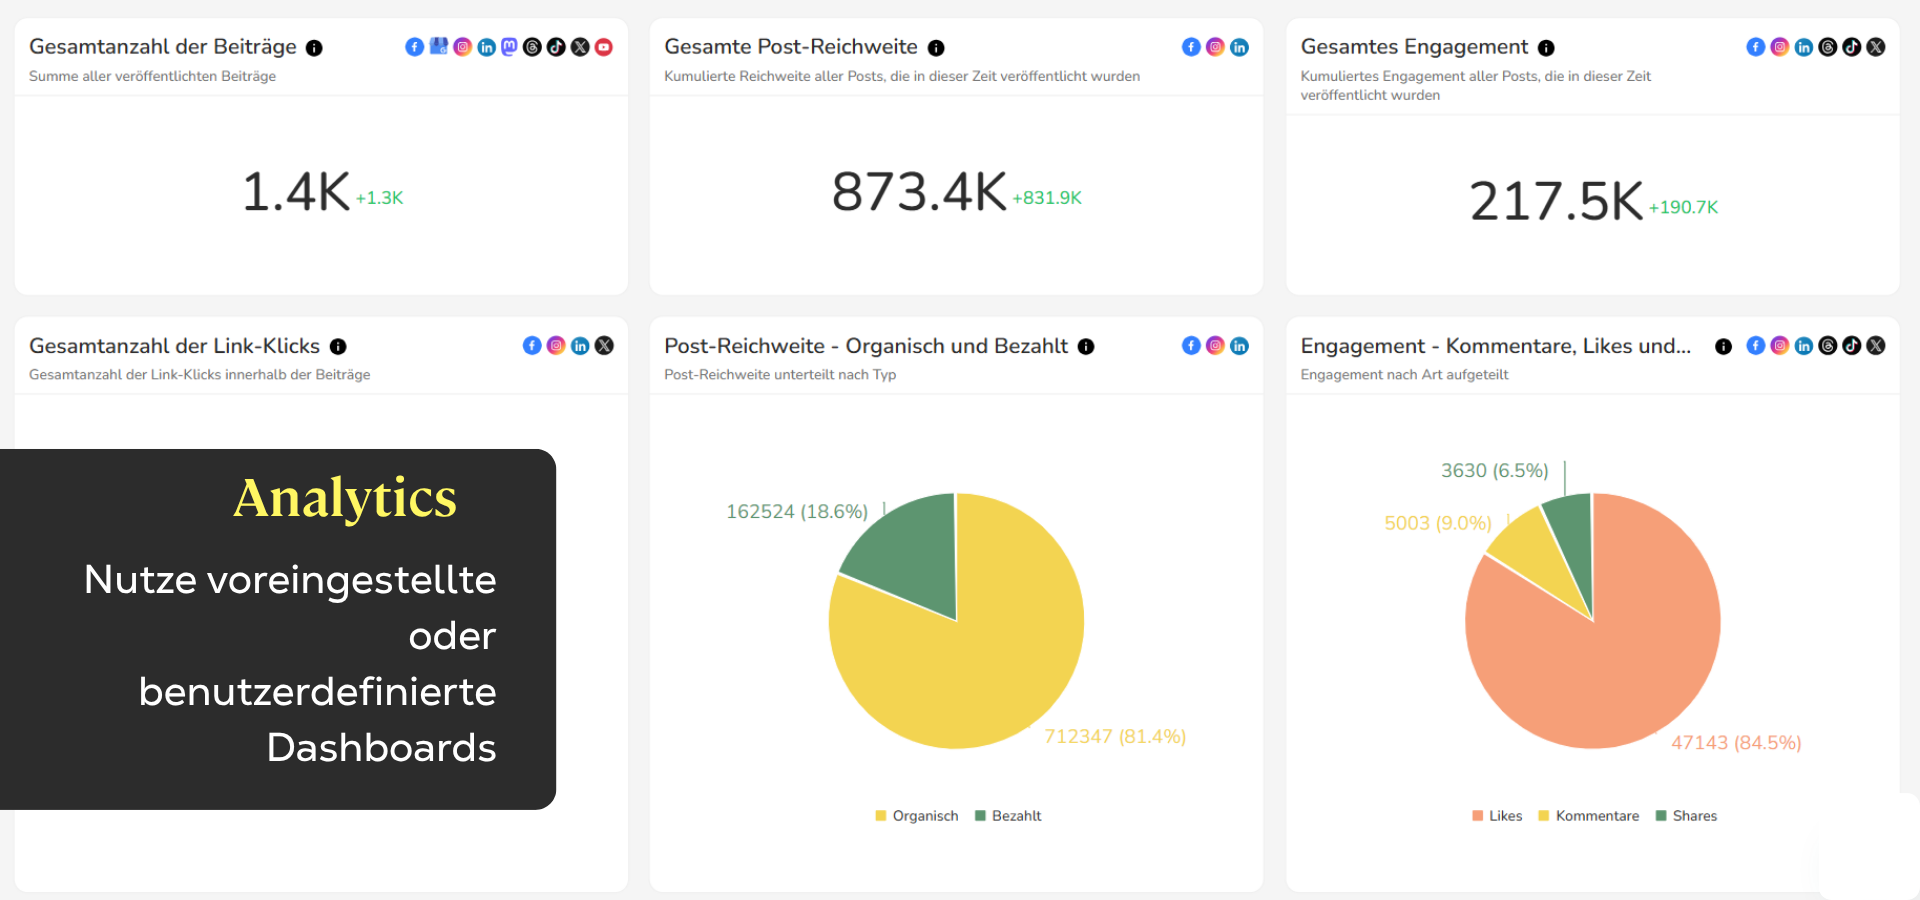Click Facebook icon in Engagement Kommentare, Likes card
Image resolution: width=1920 pixels, height=900 pixels.
[1756, 346]
